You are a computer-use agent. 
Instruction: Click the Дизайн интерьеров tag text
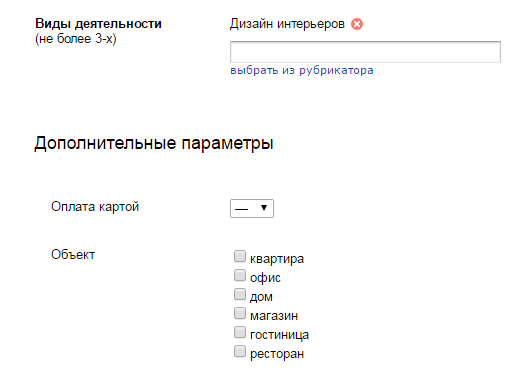coord(287,24)
